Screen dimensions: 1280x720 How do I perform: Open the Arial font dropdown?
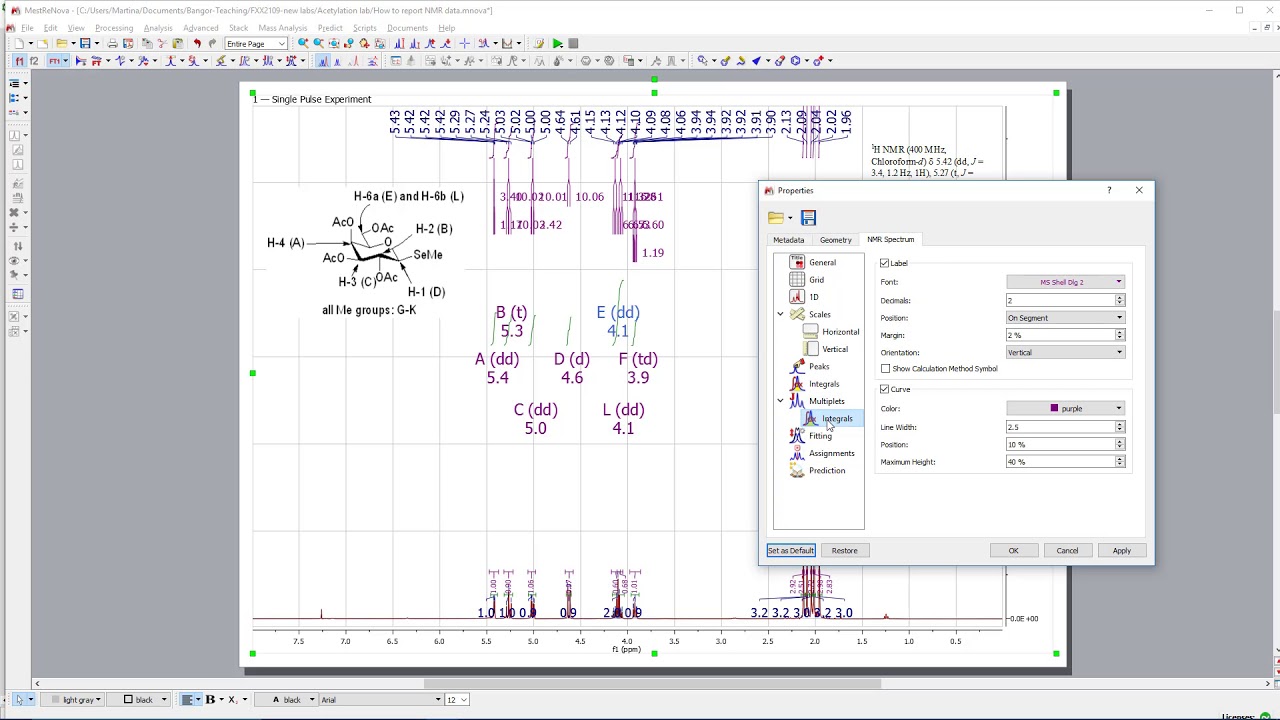coord(380,700)
